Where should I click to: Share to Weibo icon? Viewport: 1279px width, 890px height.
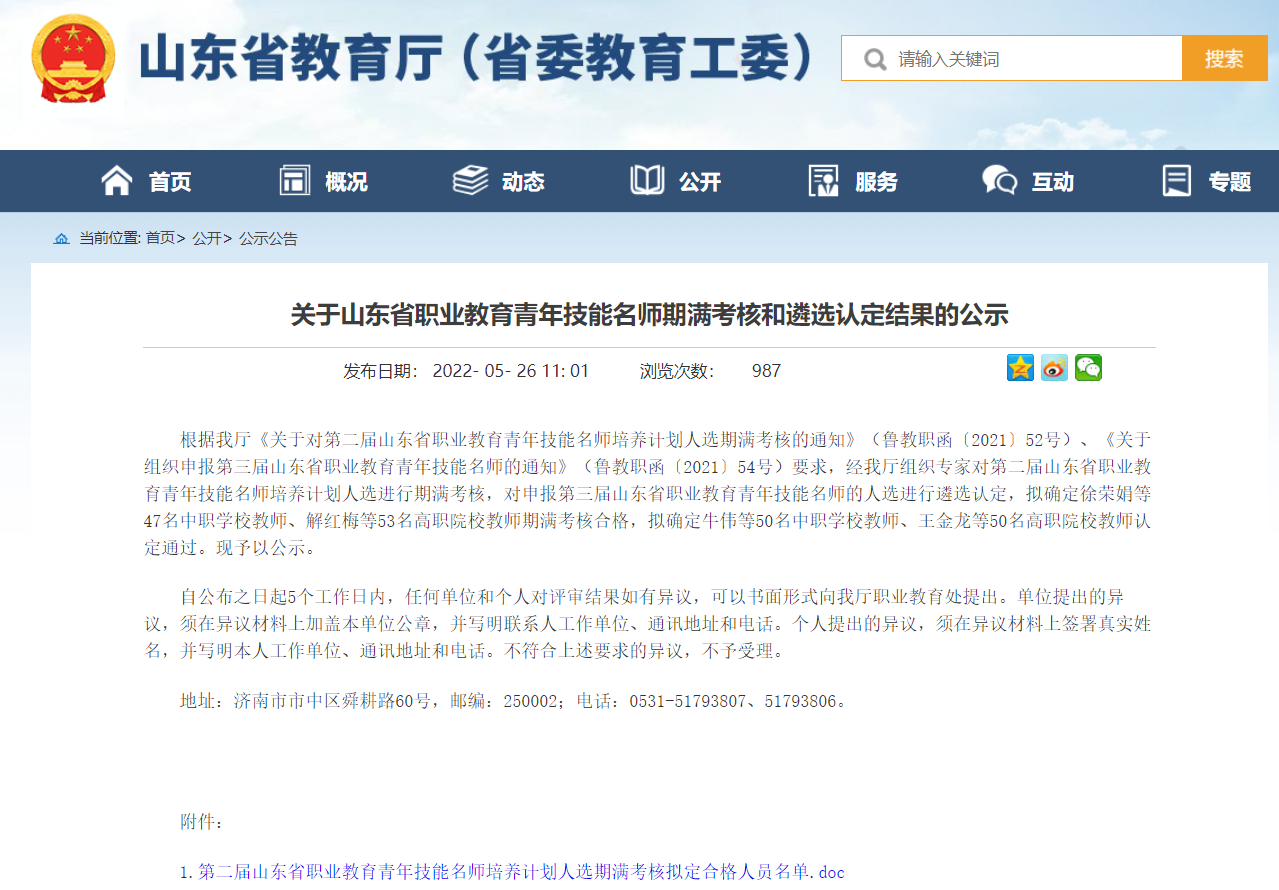click(x=1054, y=368)
